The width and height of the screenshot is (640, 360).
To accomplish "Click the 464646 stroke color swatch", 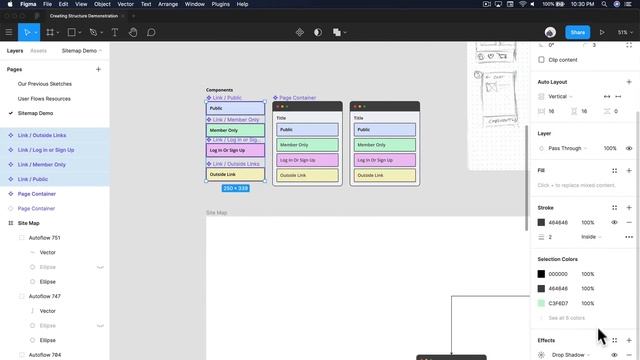I will point(541,222).
